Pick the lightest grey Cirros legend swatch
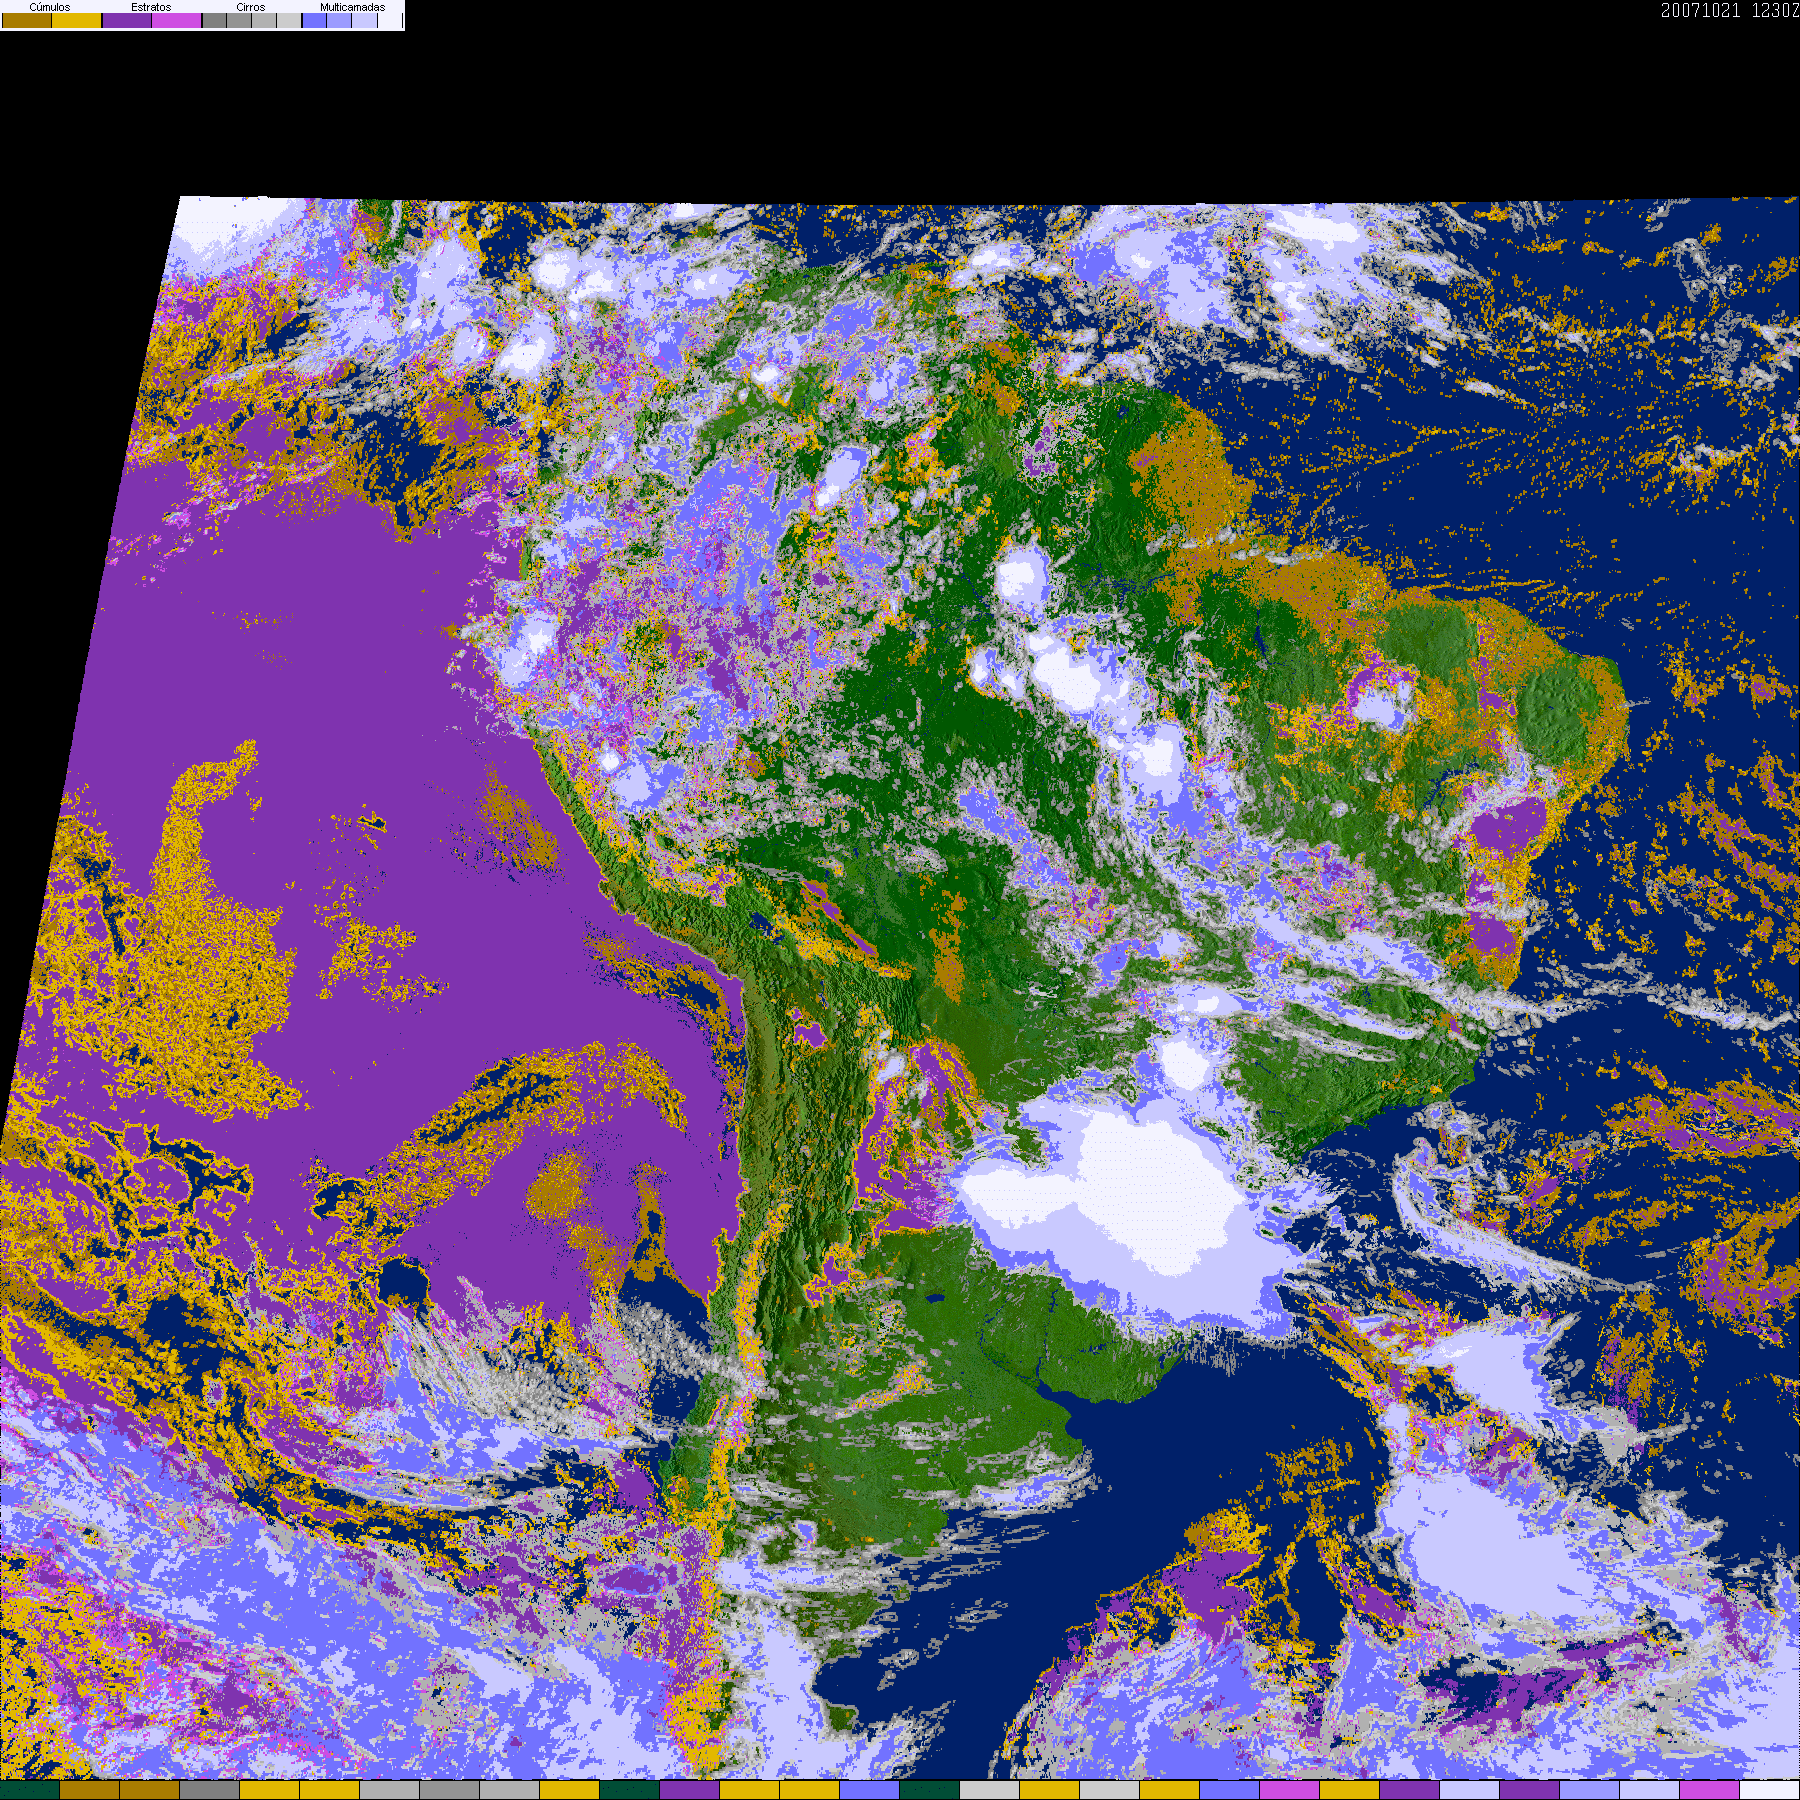The width and height of the screenshot is (1800, 1800). 289,20
